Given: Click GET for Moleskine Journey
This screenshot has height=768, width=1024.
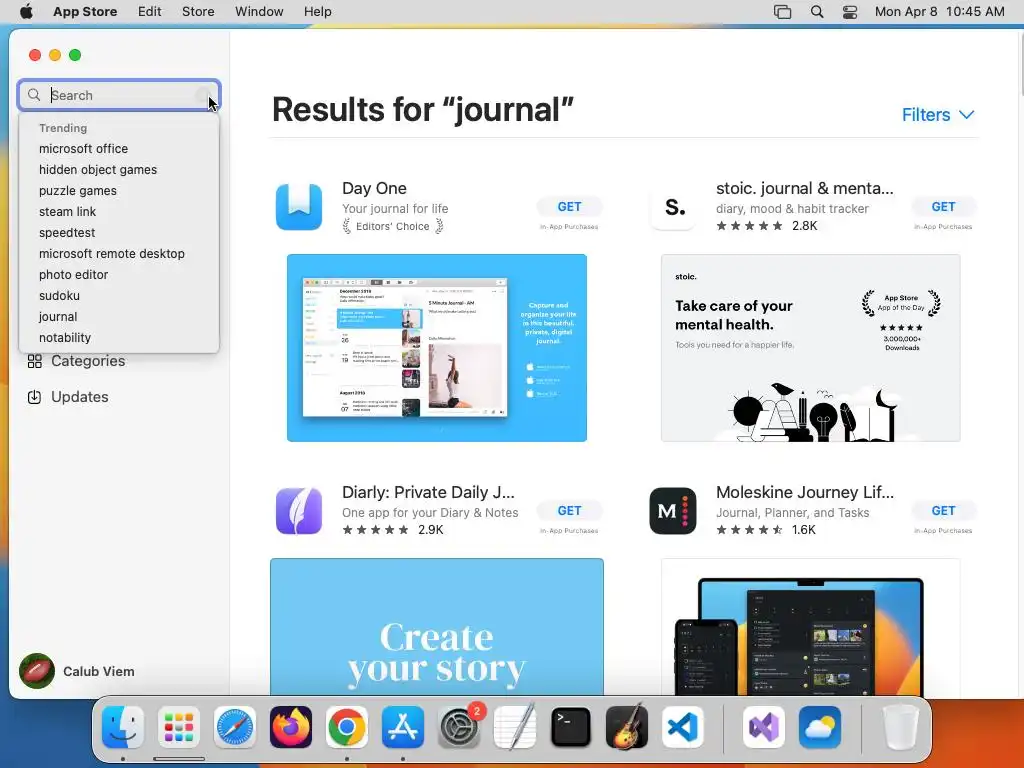Looking at the screenshot, I should coord(943,511).
